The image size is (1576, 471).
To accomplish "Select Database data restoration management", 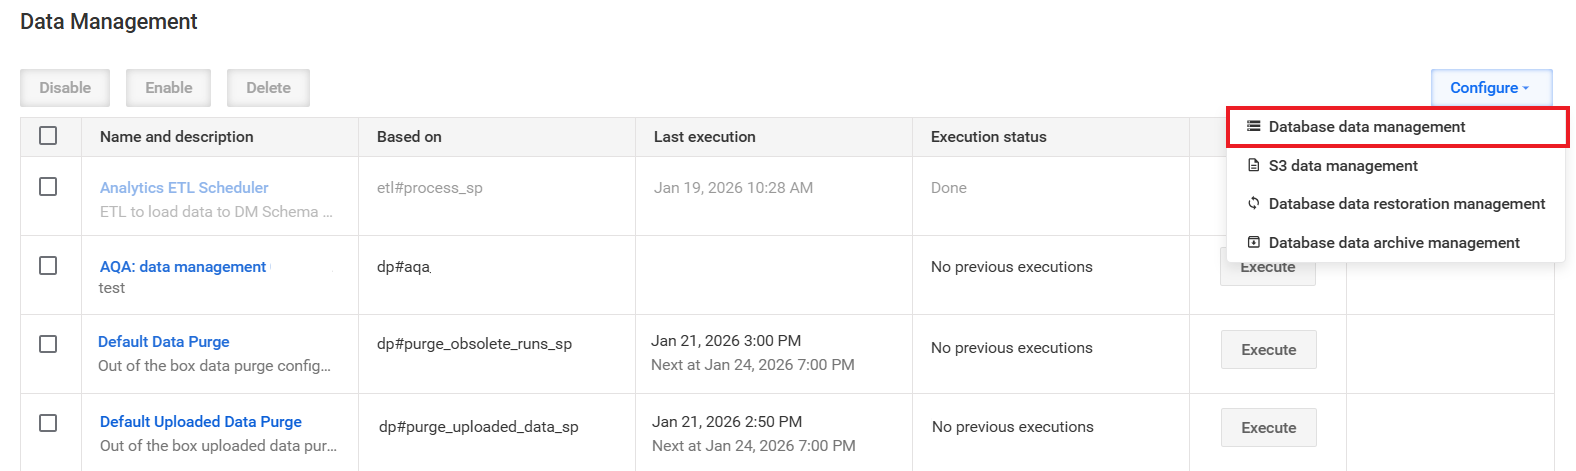I will click(x=1396, y=204).
